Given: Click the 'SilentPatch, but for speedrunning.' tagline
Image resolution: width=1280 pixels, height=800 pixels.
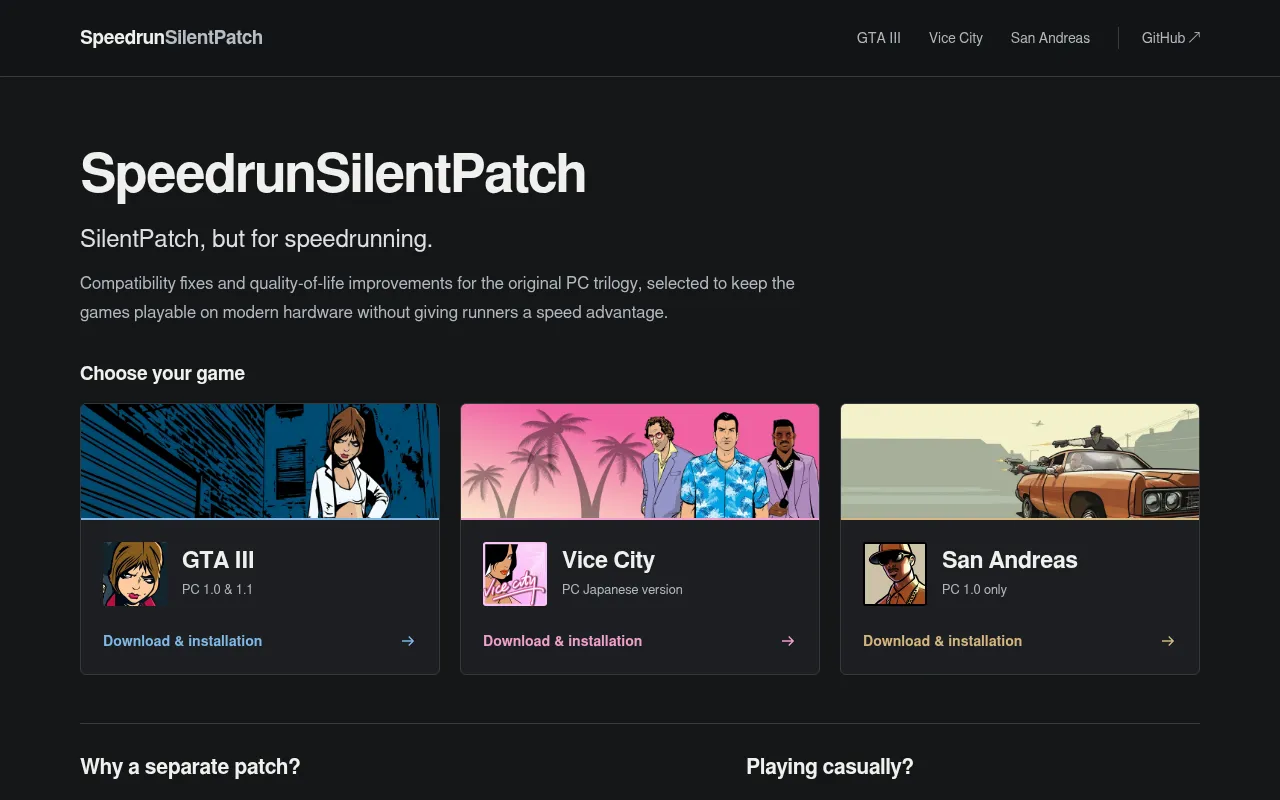Looking at the screenshot, I should click(256, 239).
